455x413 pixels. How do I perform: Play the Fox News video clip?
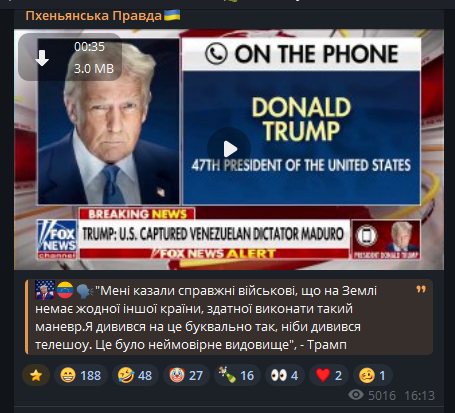pos(229,149)
